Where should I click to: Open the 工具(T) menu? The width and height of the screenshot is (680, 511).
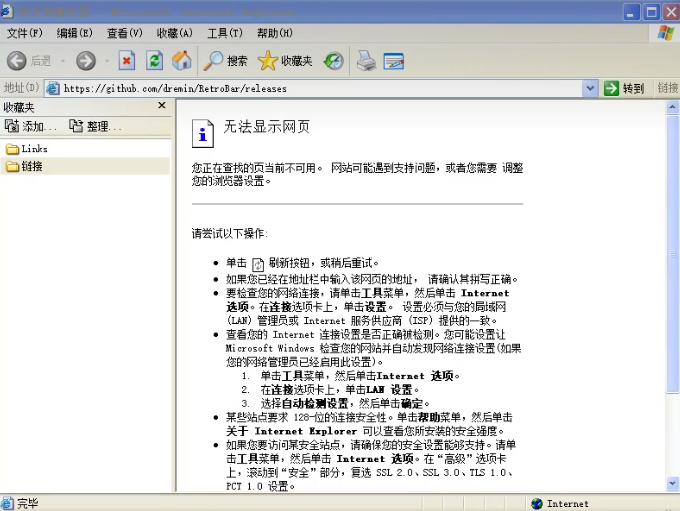[x=225, y=33]
